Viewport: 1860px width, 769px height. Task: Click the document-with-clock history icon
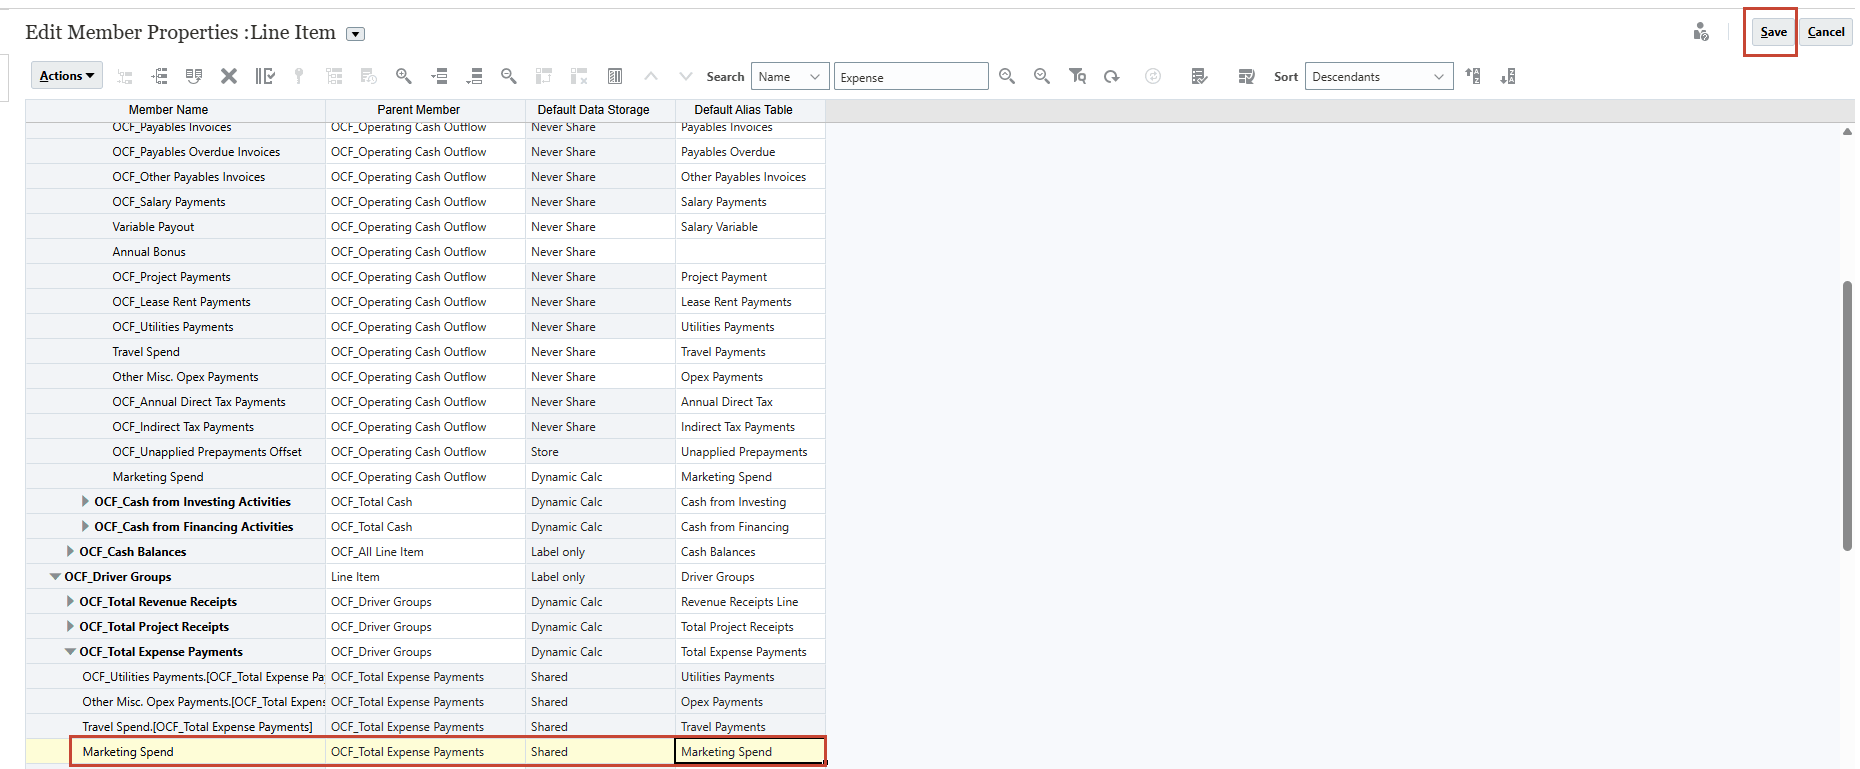coord(368,76)
